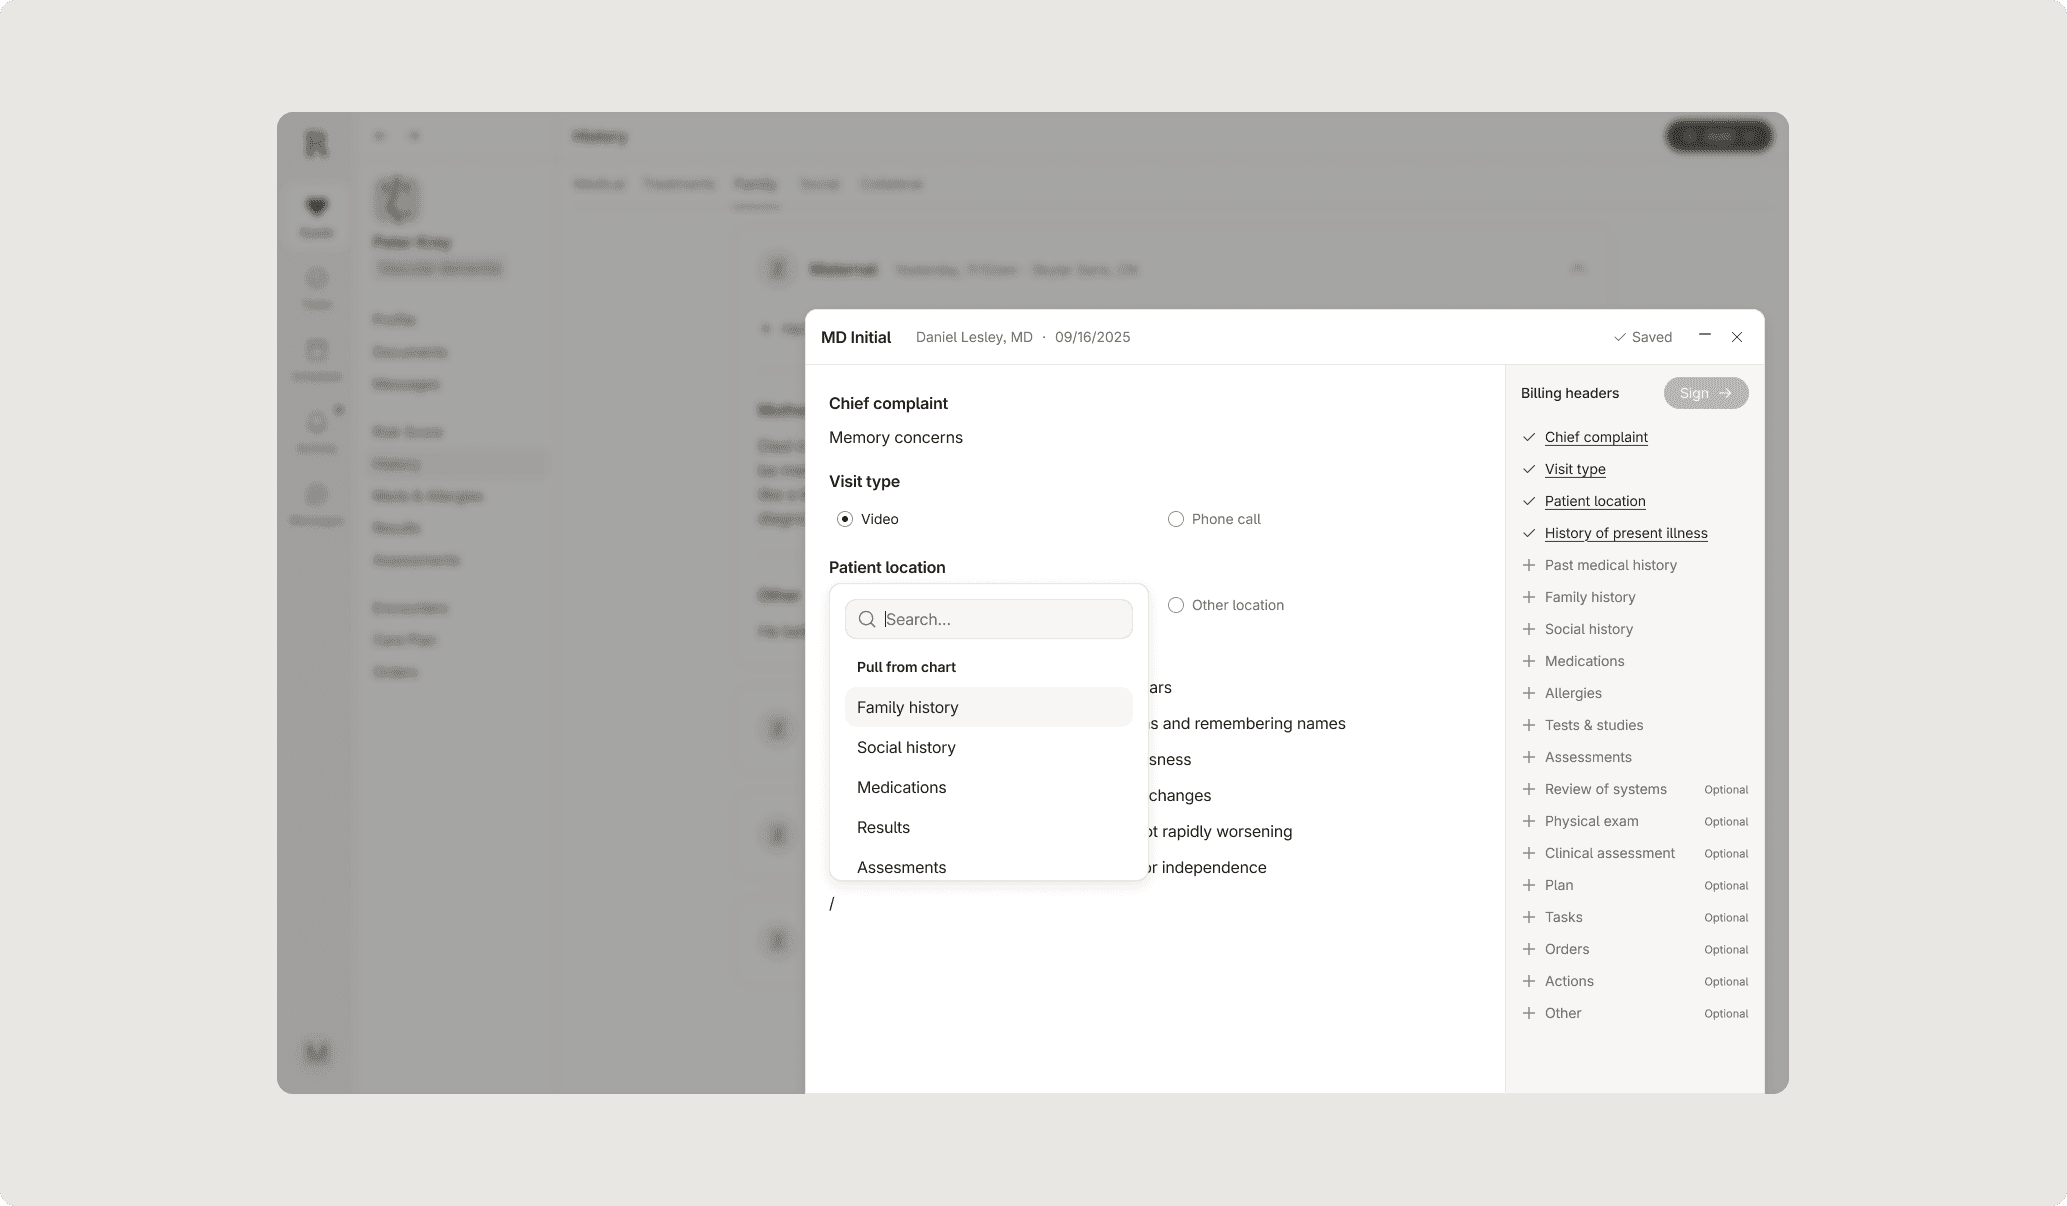Click the checkmark beside Chief complaint header
The width and height of the screenshot is (2067, 1206).
click(x=1528, y=437)
